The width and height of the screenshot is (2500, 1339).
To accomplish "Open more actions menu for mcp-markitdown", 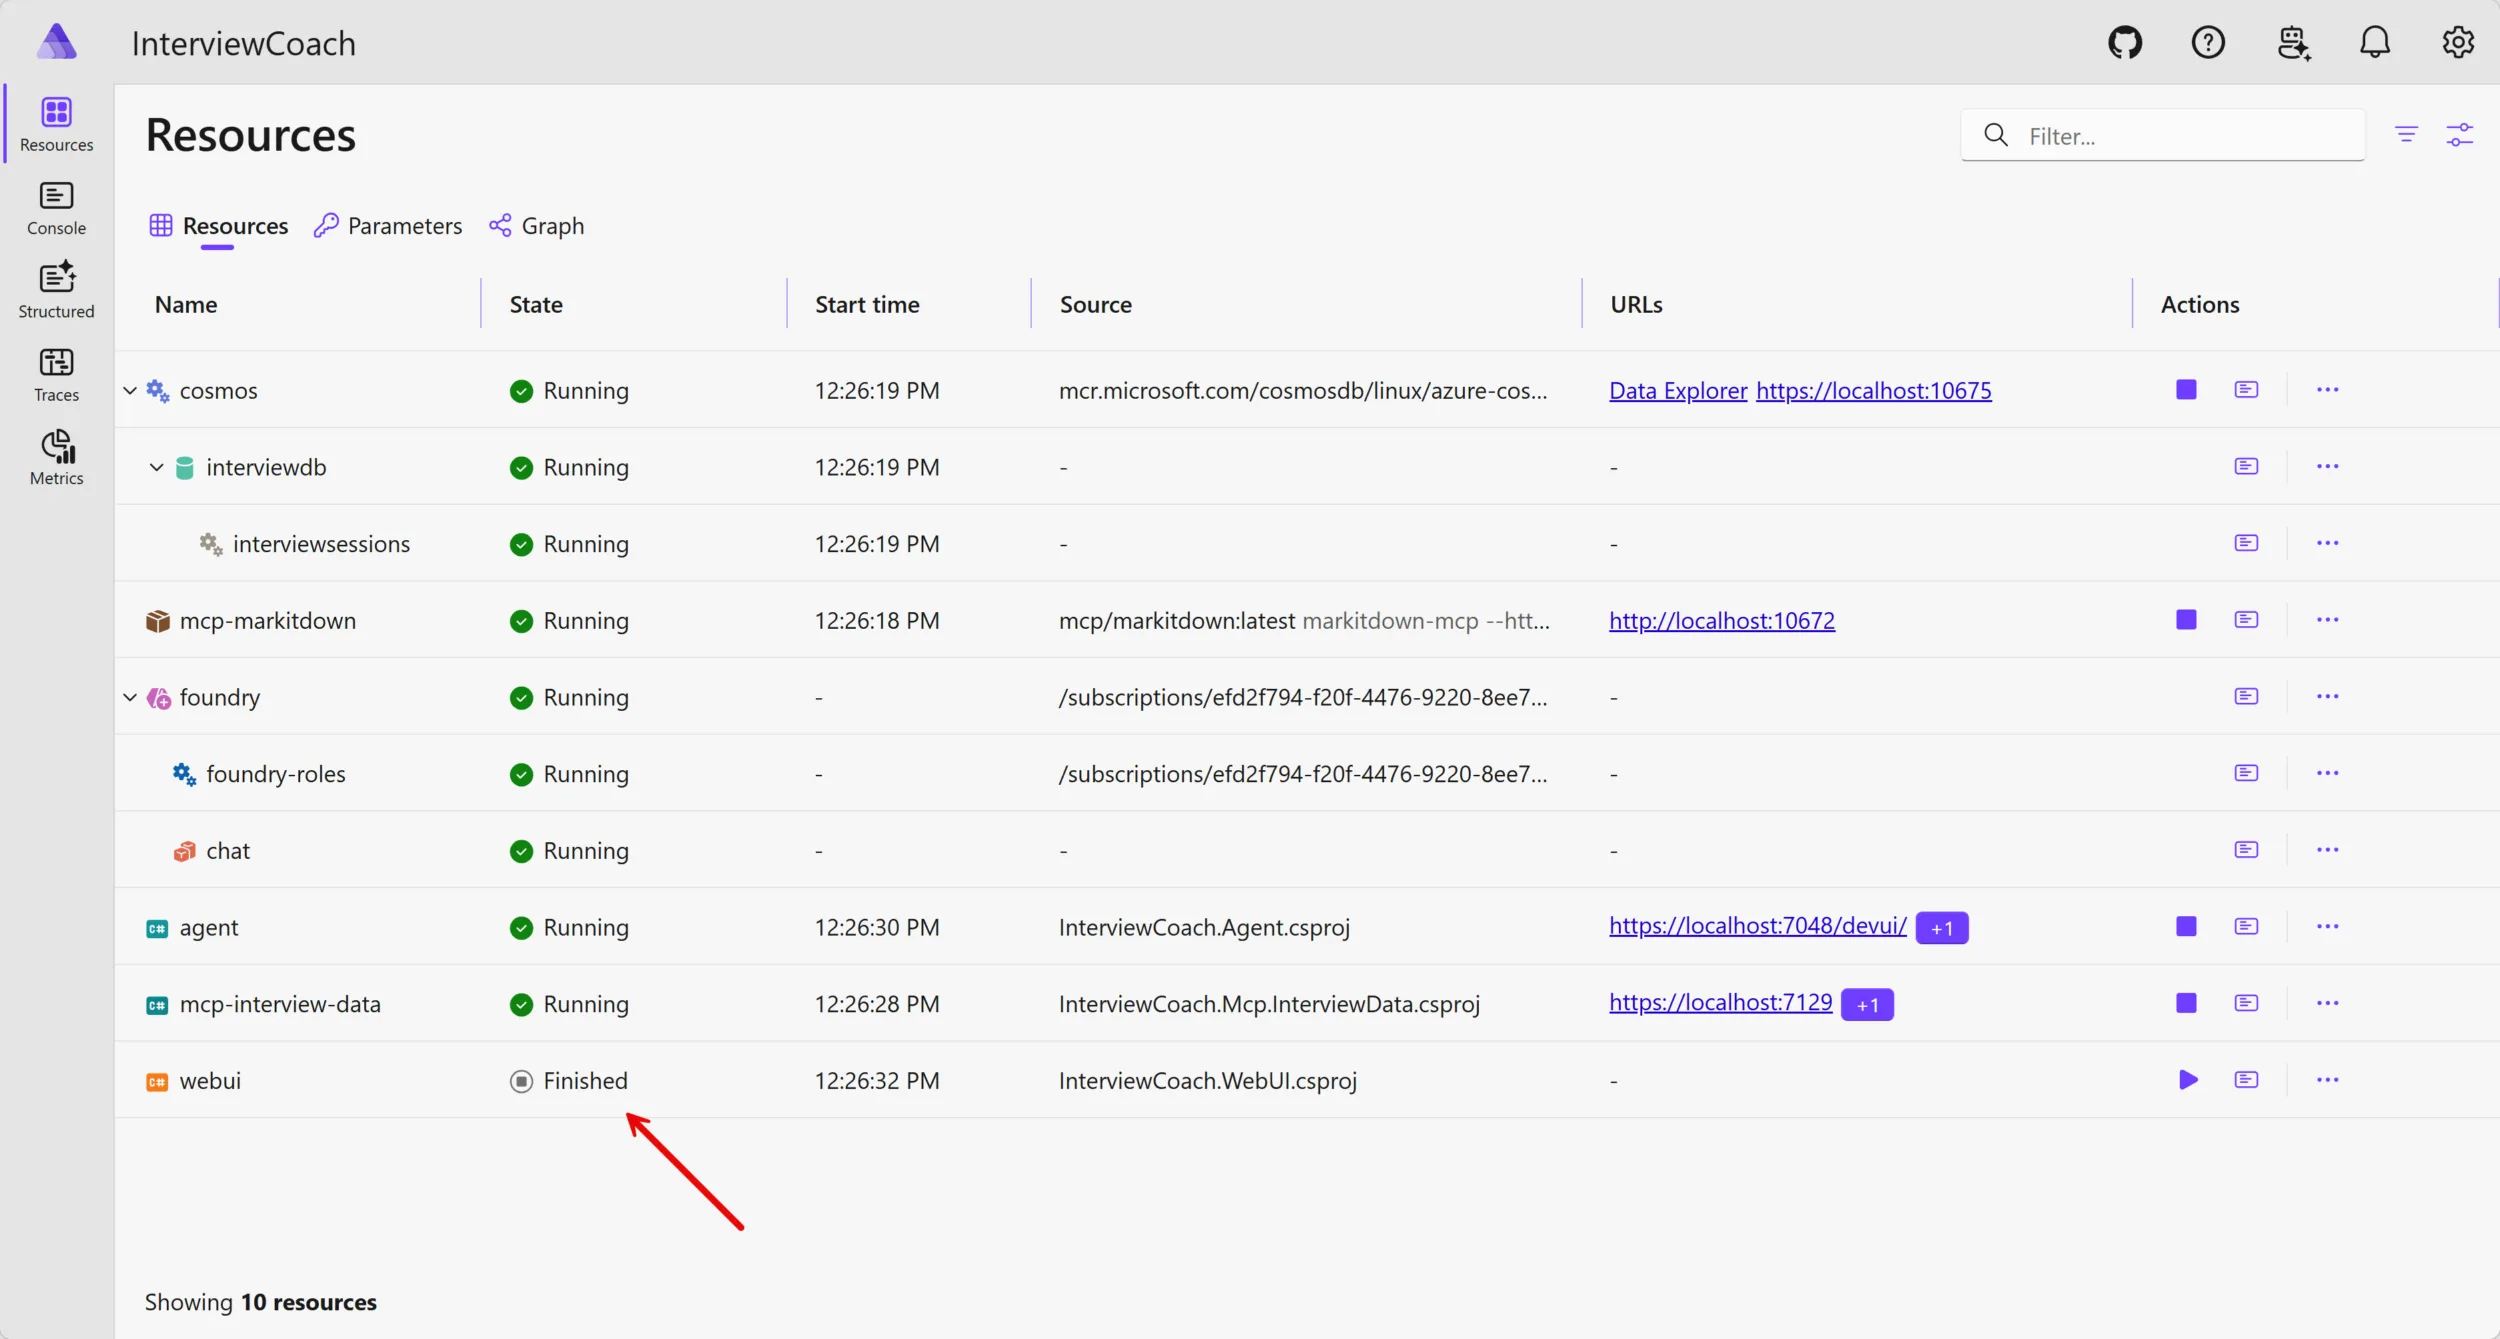I will click(x=2327, y=620).
